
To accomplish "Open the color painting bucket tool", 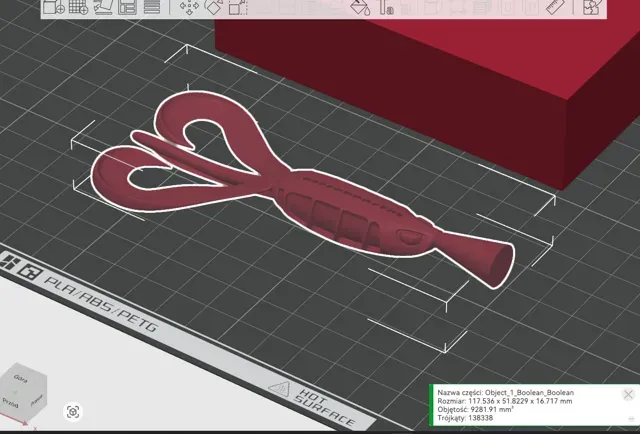I will (x=360, y=7).
